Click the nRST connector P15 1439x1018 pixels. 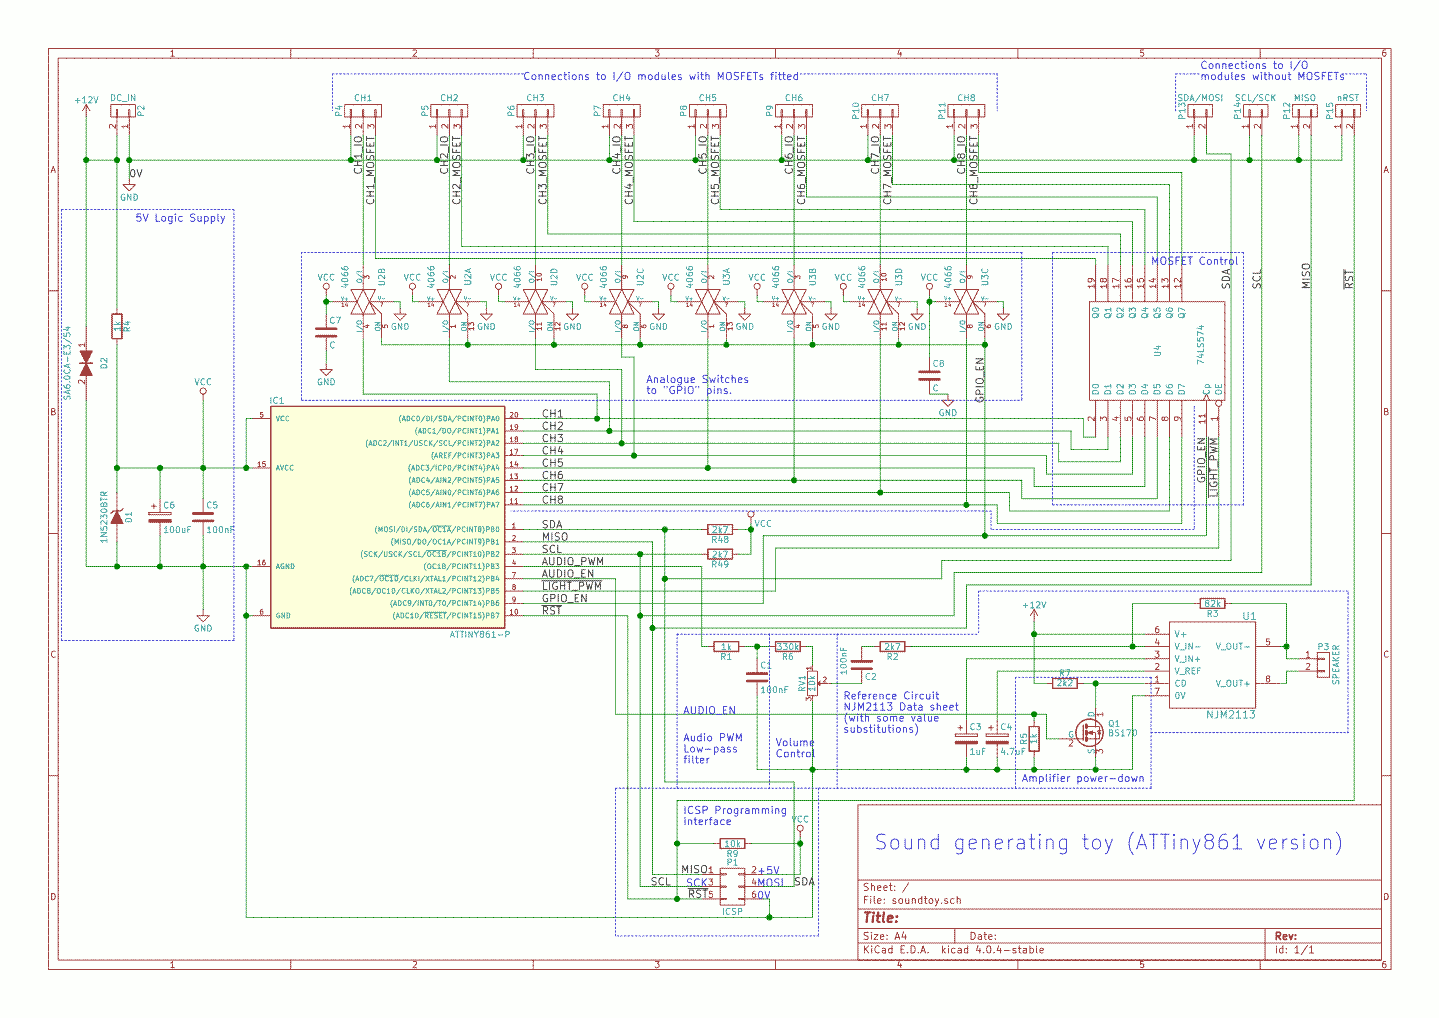[1347, 110]
